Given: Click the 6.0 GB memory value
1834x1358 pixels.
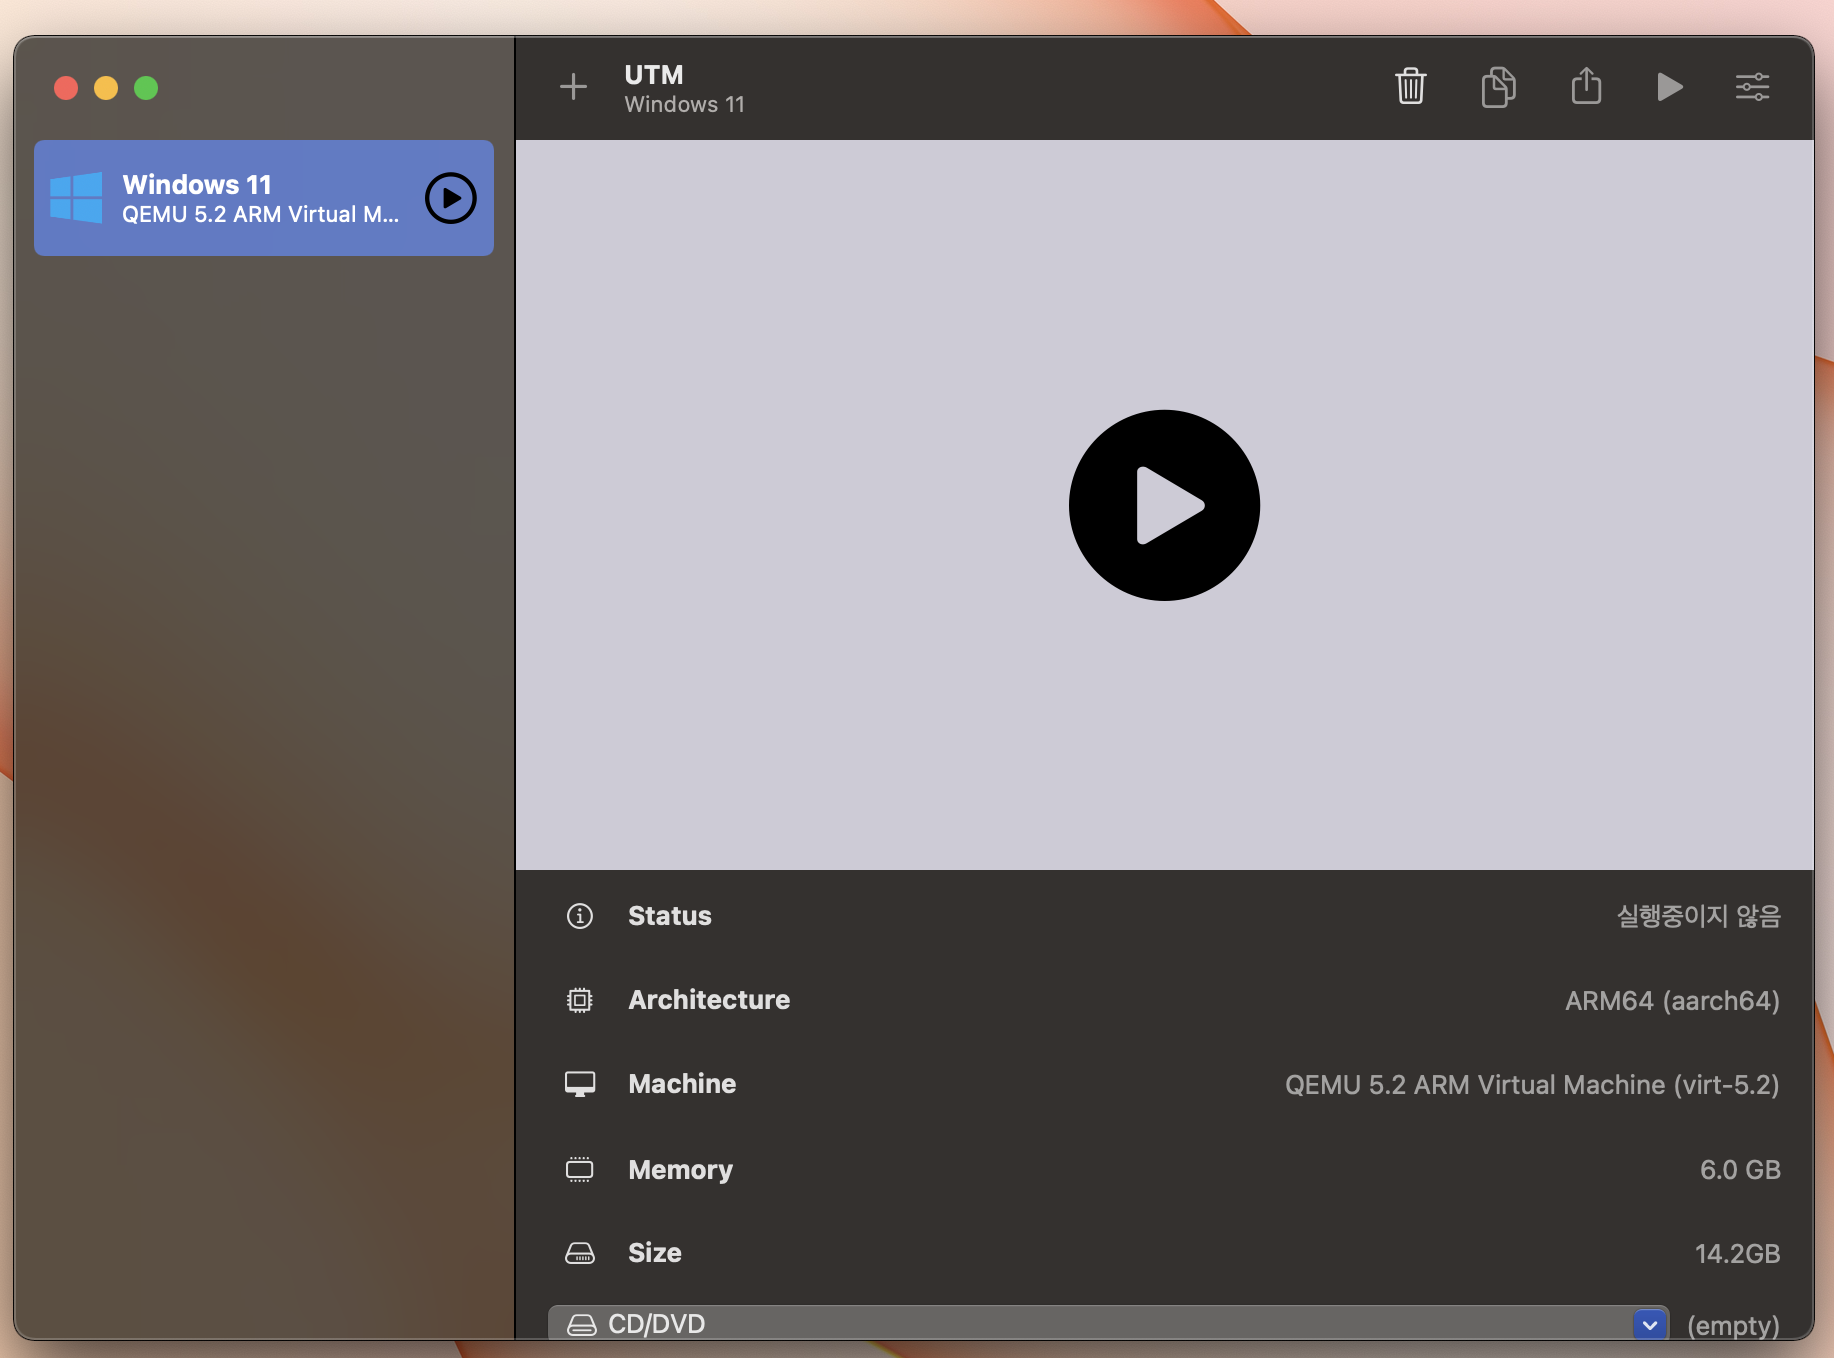Looking at the screenshot, I should [1740, 1169].
